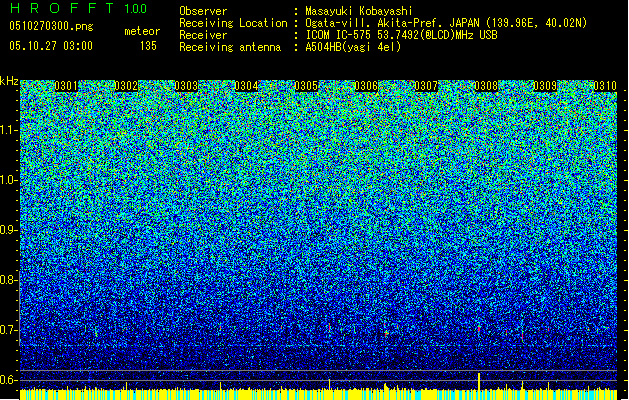Click the 0.6 frequency axis label
629x400 pixels.
pos(8,380)
